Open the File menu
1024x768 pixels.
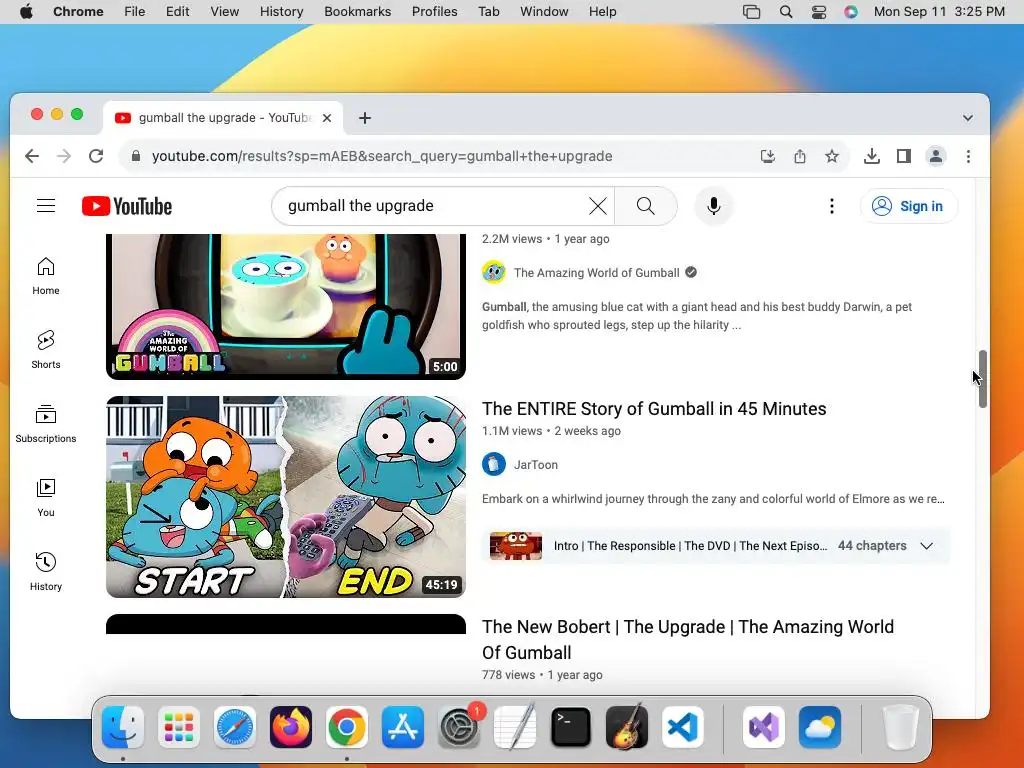tap(135, 11)
